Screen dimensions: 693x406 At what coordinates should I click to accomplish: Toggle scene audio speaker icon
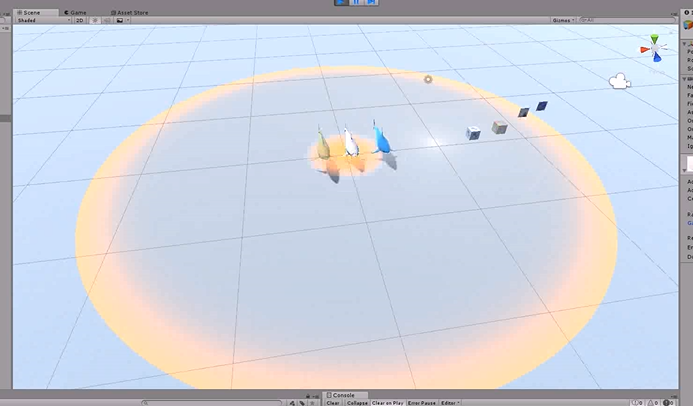point(107,20)
